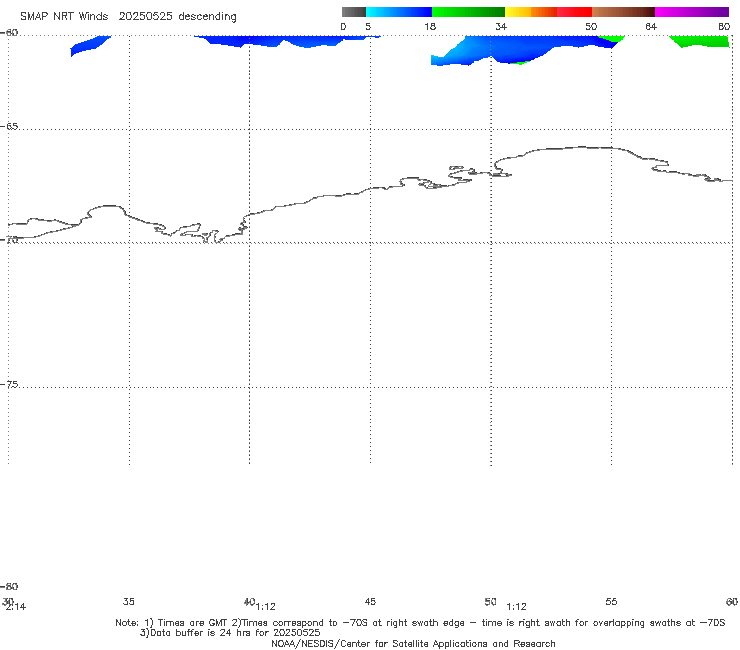Image resolution: width=740 pixels, height=650 pixels.
Task: Click the "5" color scale label
Action: [x=368, y=26]
